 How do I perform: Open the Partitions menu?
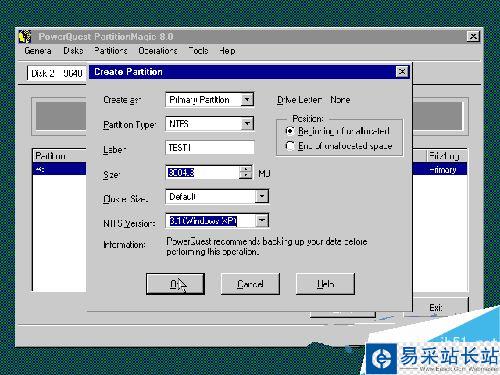(110, 51)
